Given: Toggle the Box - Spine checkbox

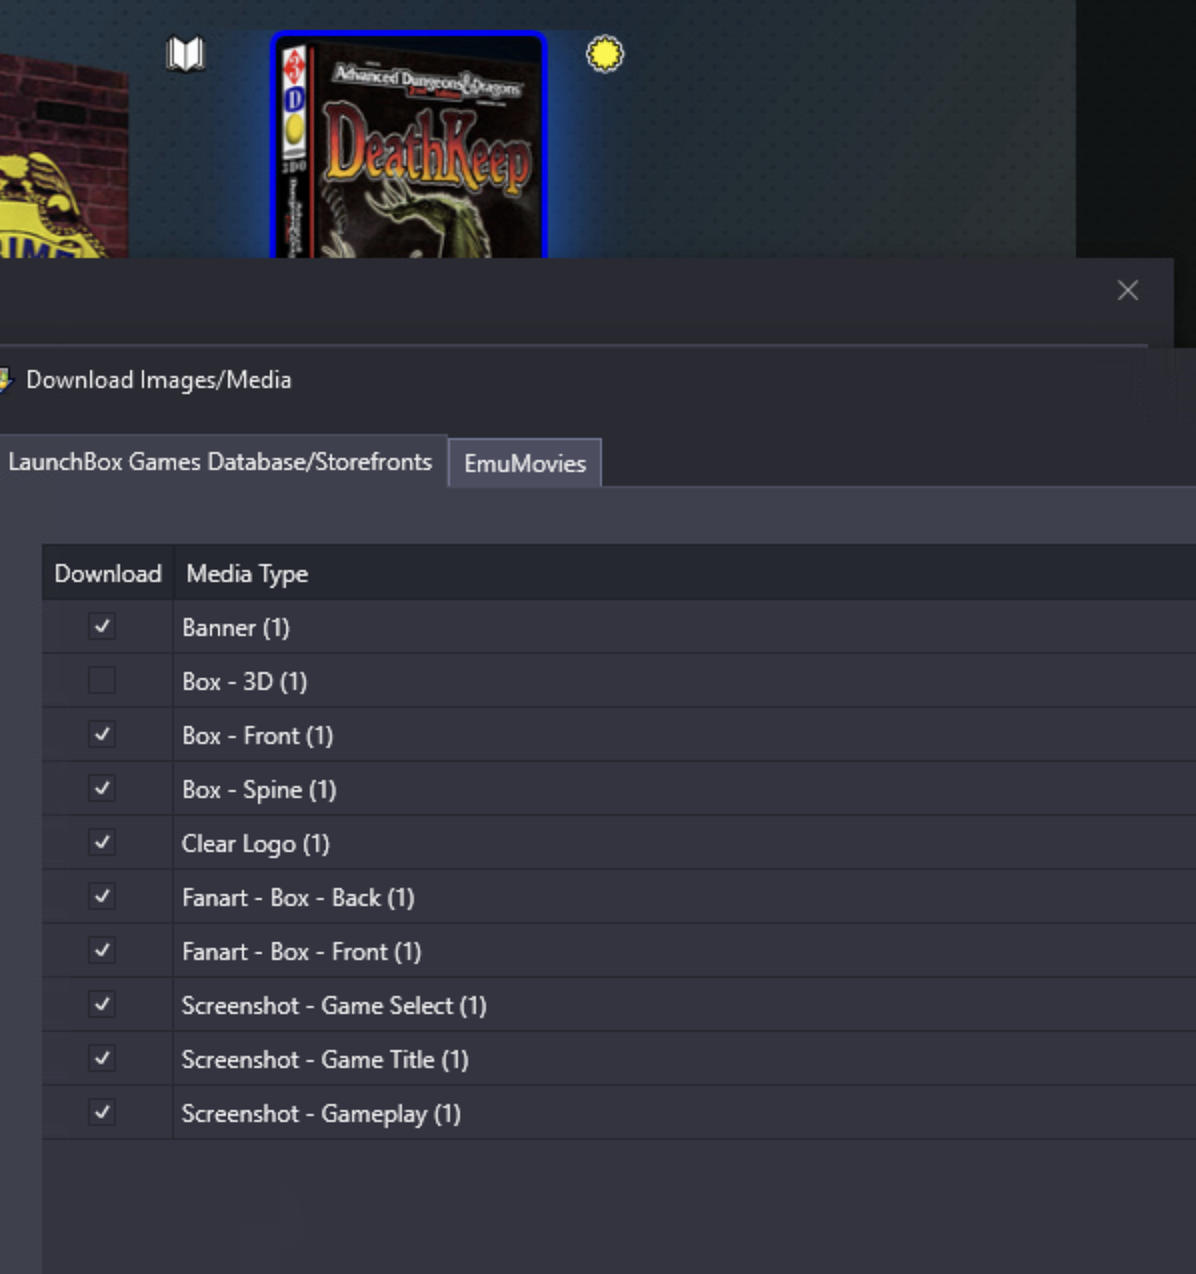Looking at the screenshot, I should [x=102, y=789].
